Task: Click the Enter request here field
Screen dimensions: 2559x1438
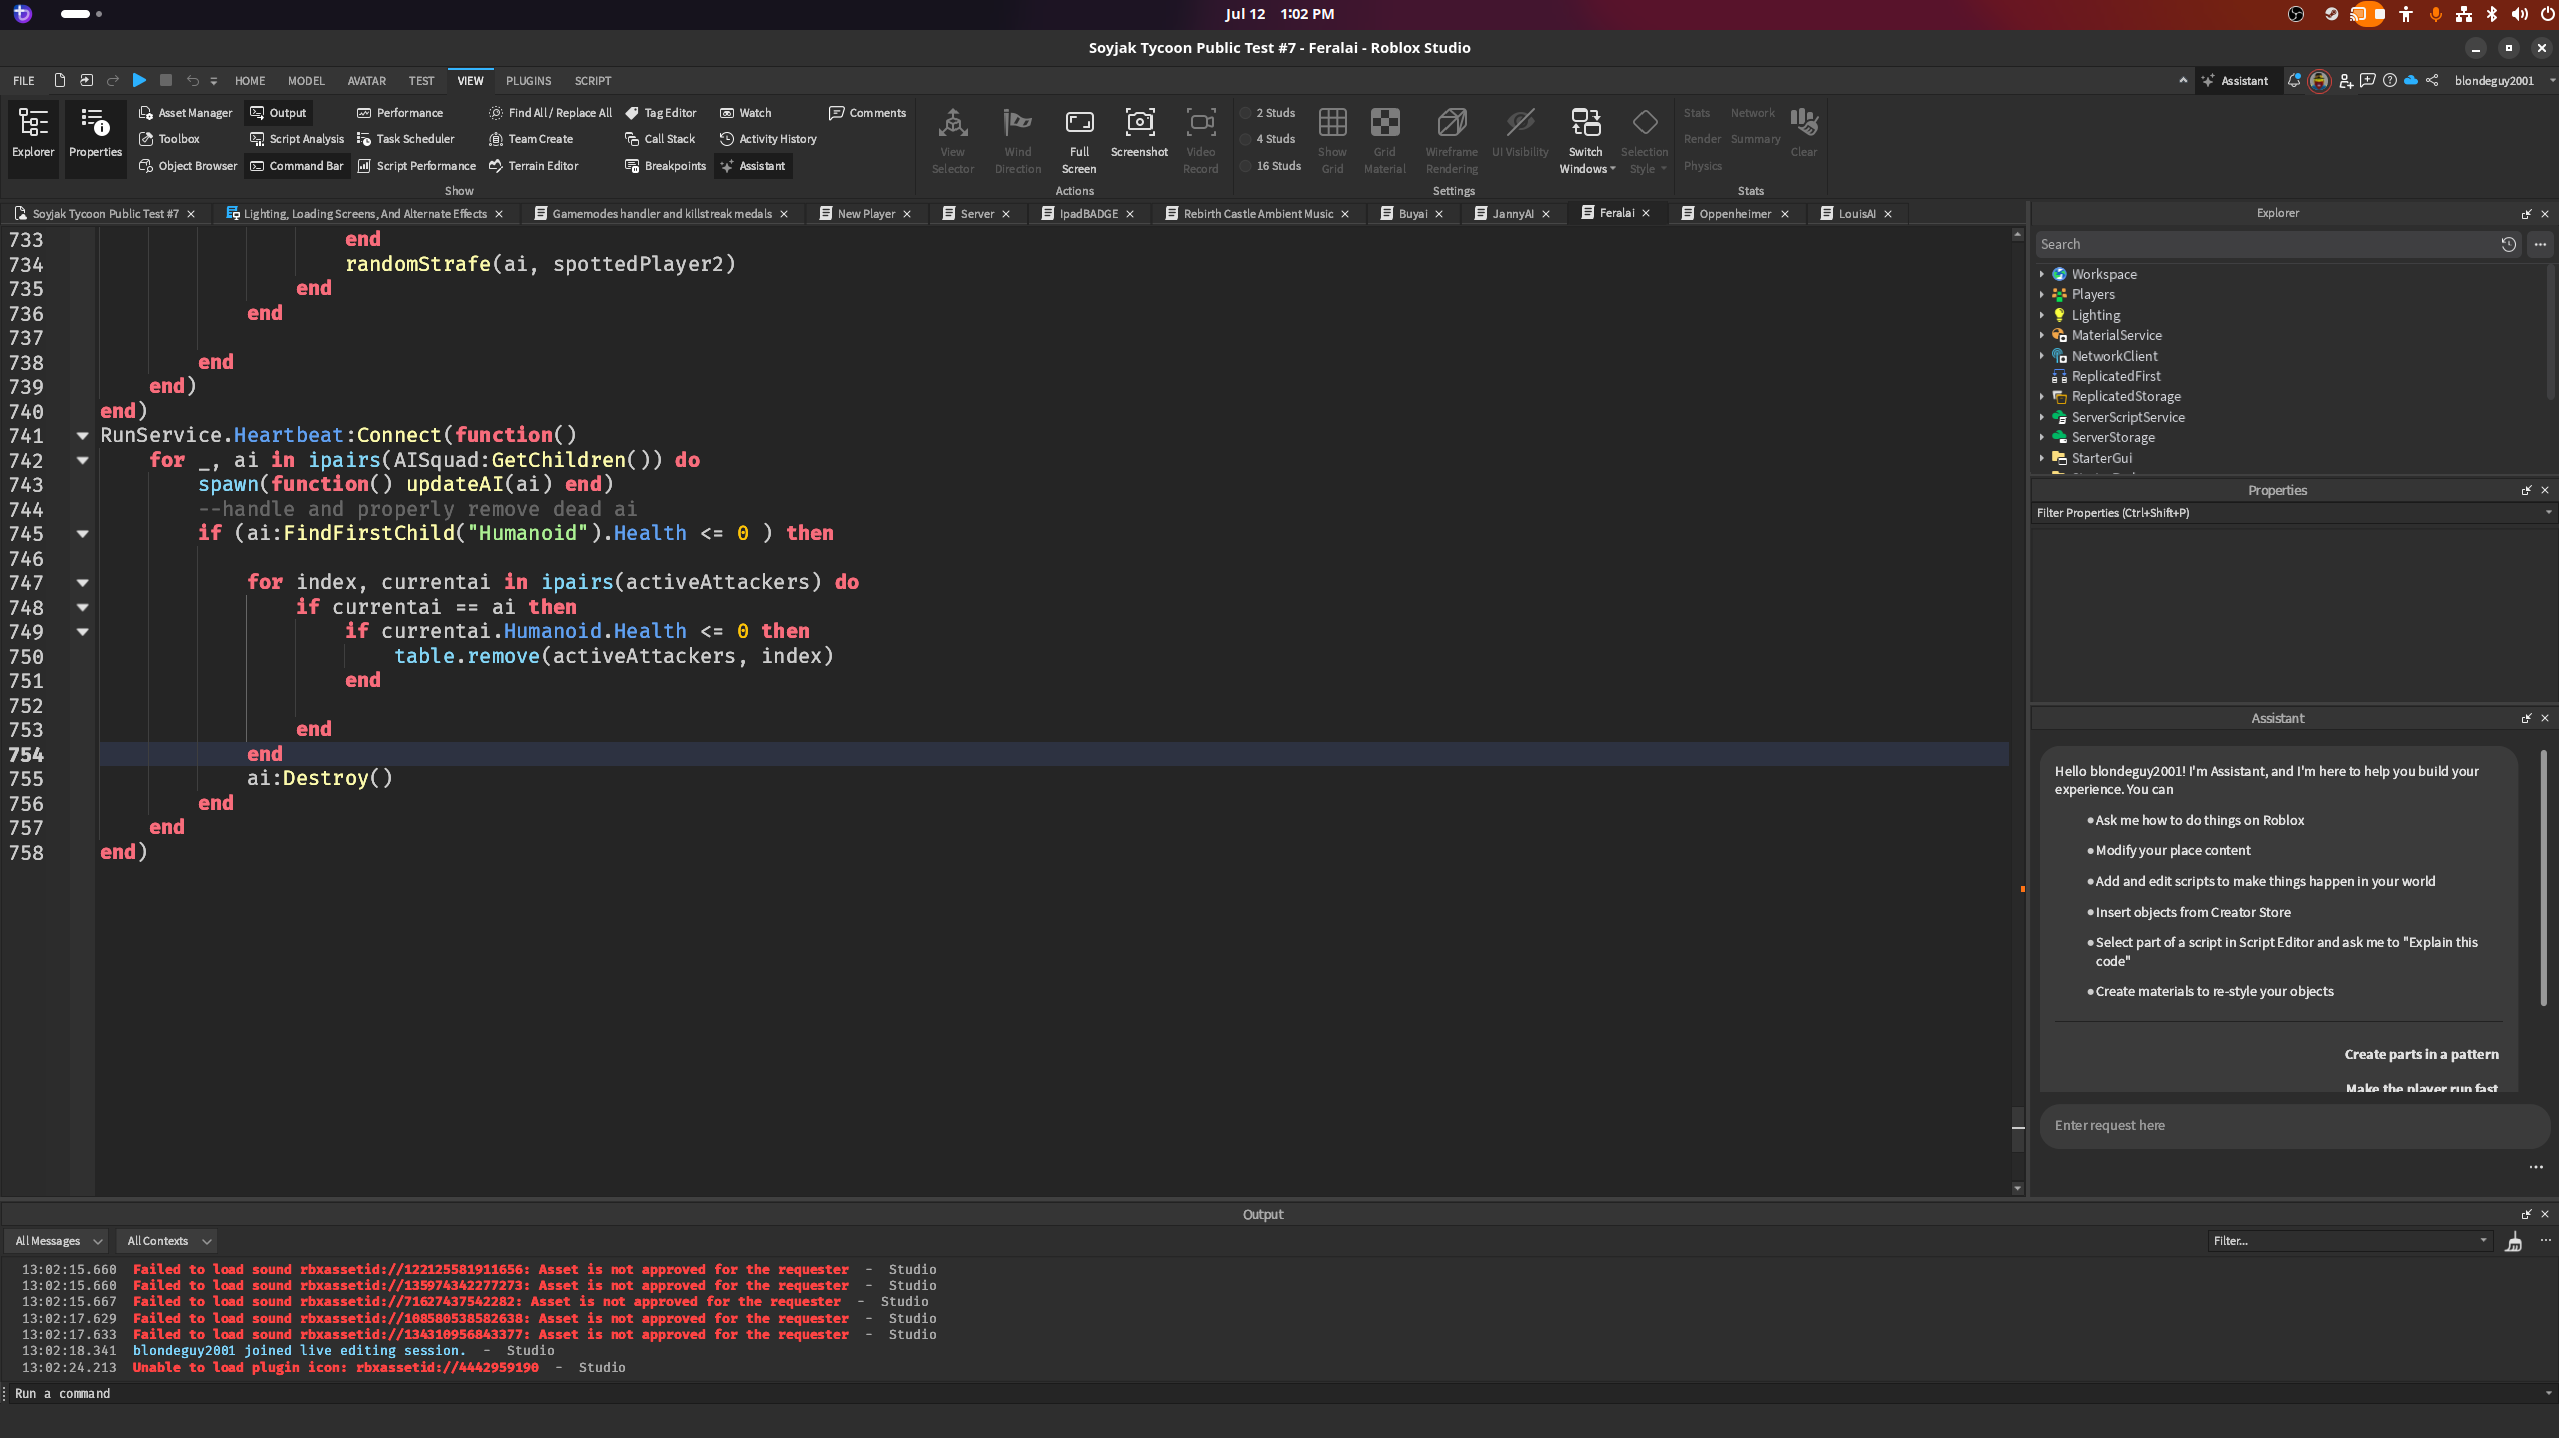Action: click(x=2294, y=1126)
